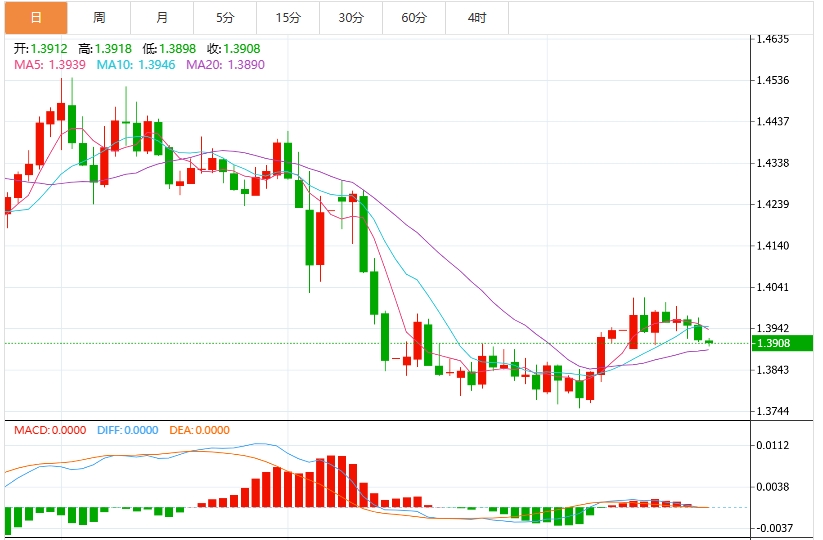Viewport: 823px width, 540px height.
Task: Click the latest small green candlestick
Action: pos(709,342)
